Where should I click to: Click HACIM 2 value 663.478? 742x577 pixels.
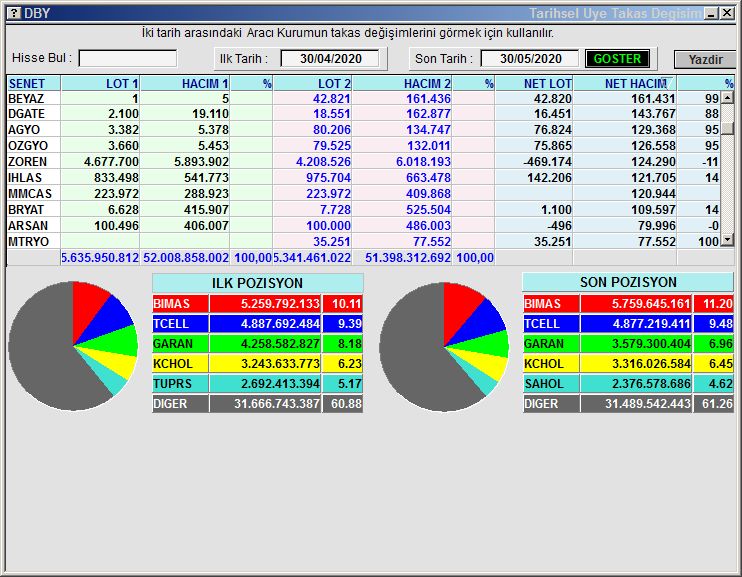pos(428,178)
